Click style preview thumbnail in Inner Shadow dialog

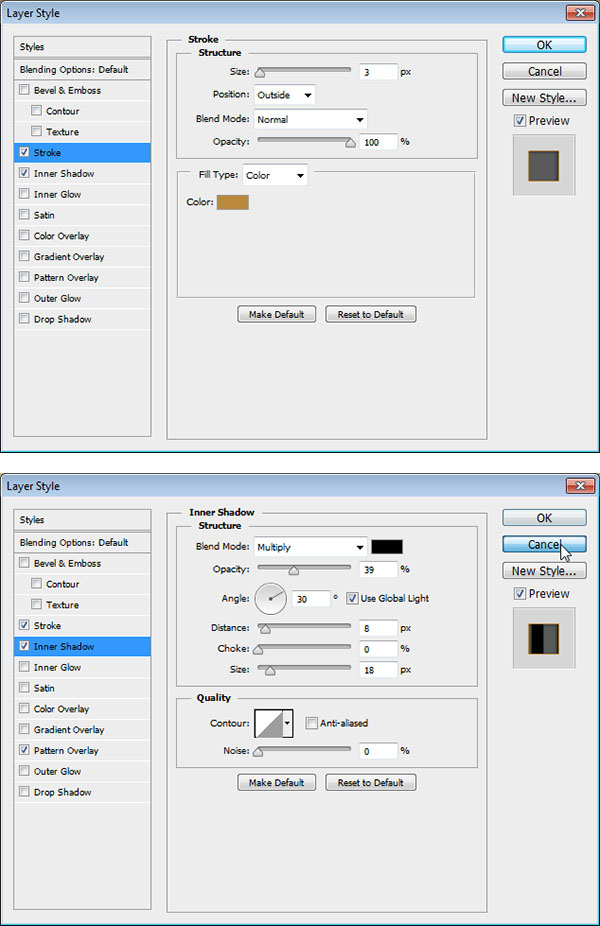[x=544, y=638]
